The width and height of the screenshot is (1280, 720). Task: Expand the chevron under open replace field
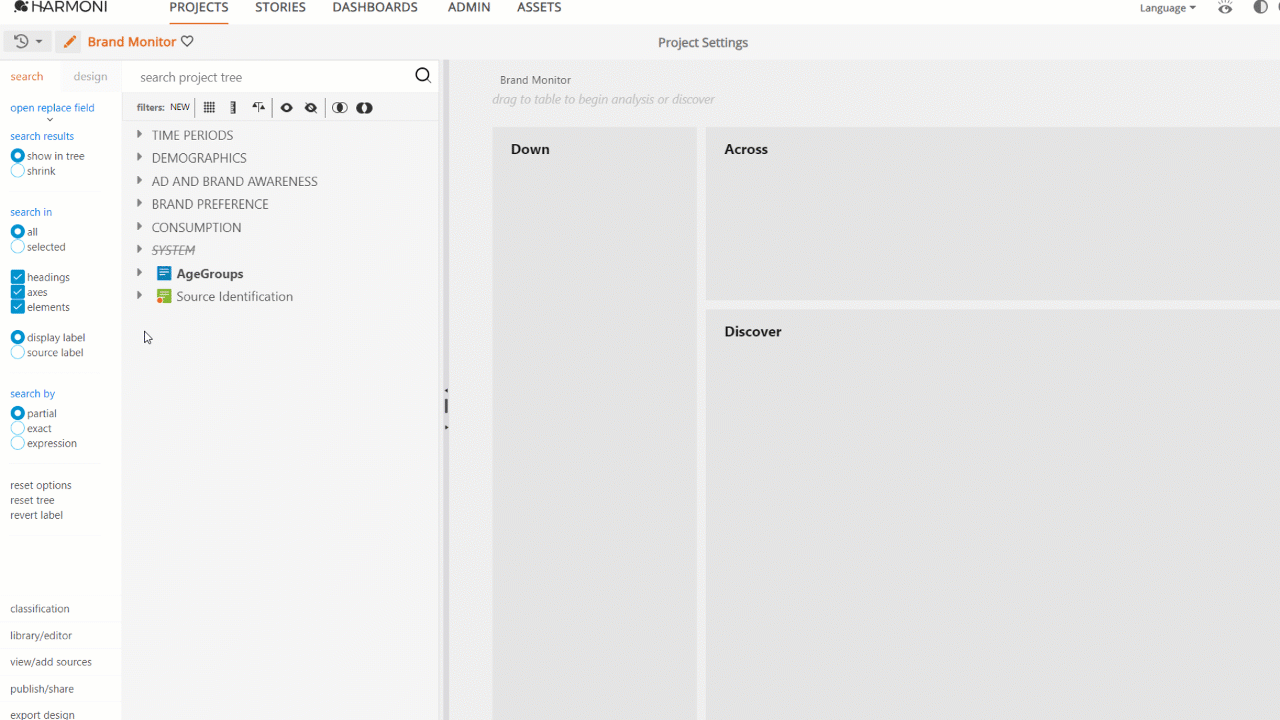50,120
